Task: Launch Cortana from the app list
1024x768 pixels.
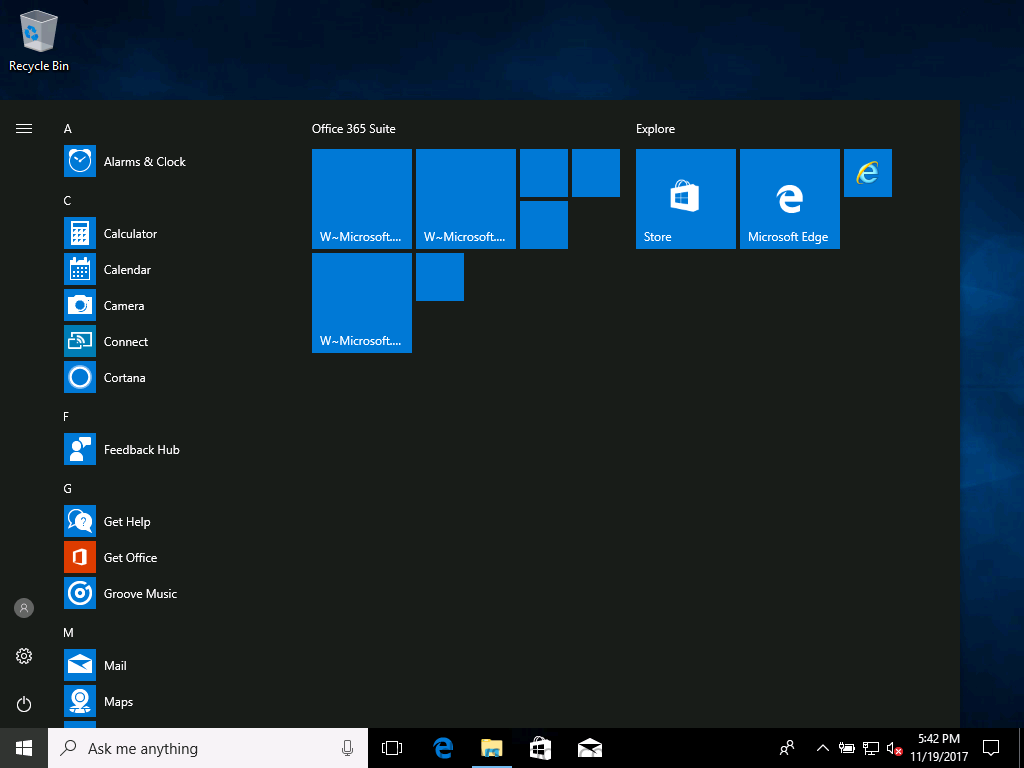Action: click(80, 377)
